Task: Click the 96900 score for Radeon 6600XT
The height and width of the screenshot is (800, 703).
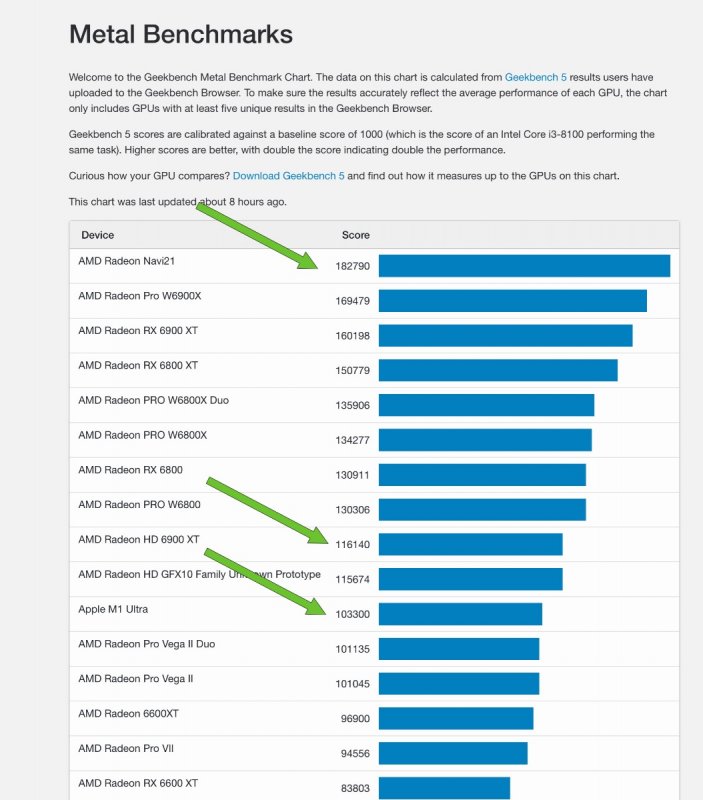Action: pos(355,719)
